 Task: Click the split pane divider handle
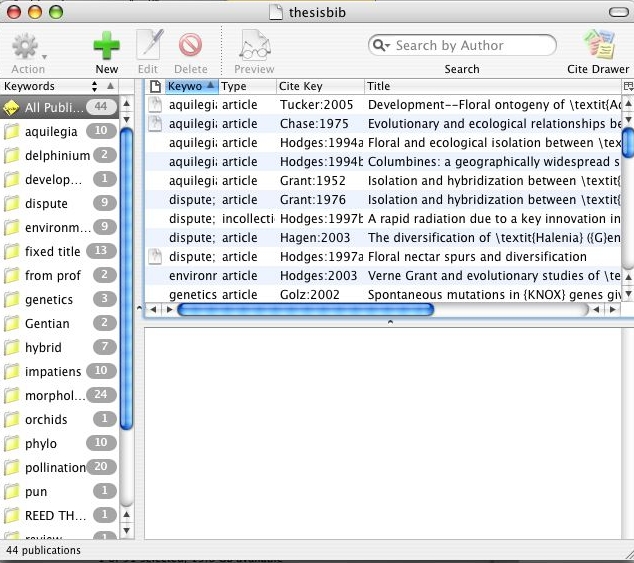coord(389,322)
